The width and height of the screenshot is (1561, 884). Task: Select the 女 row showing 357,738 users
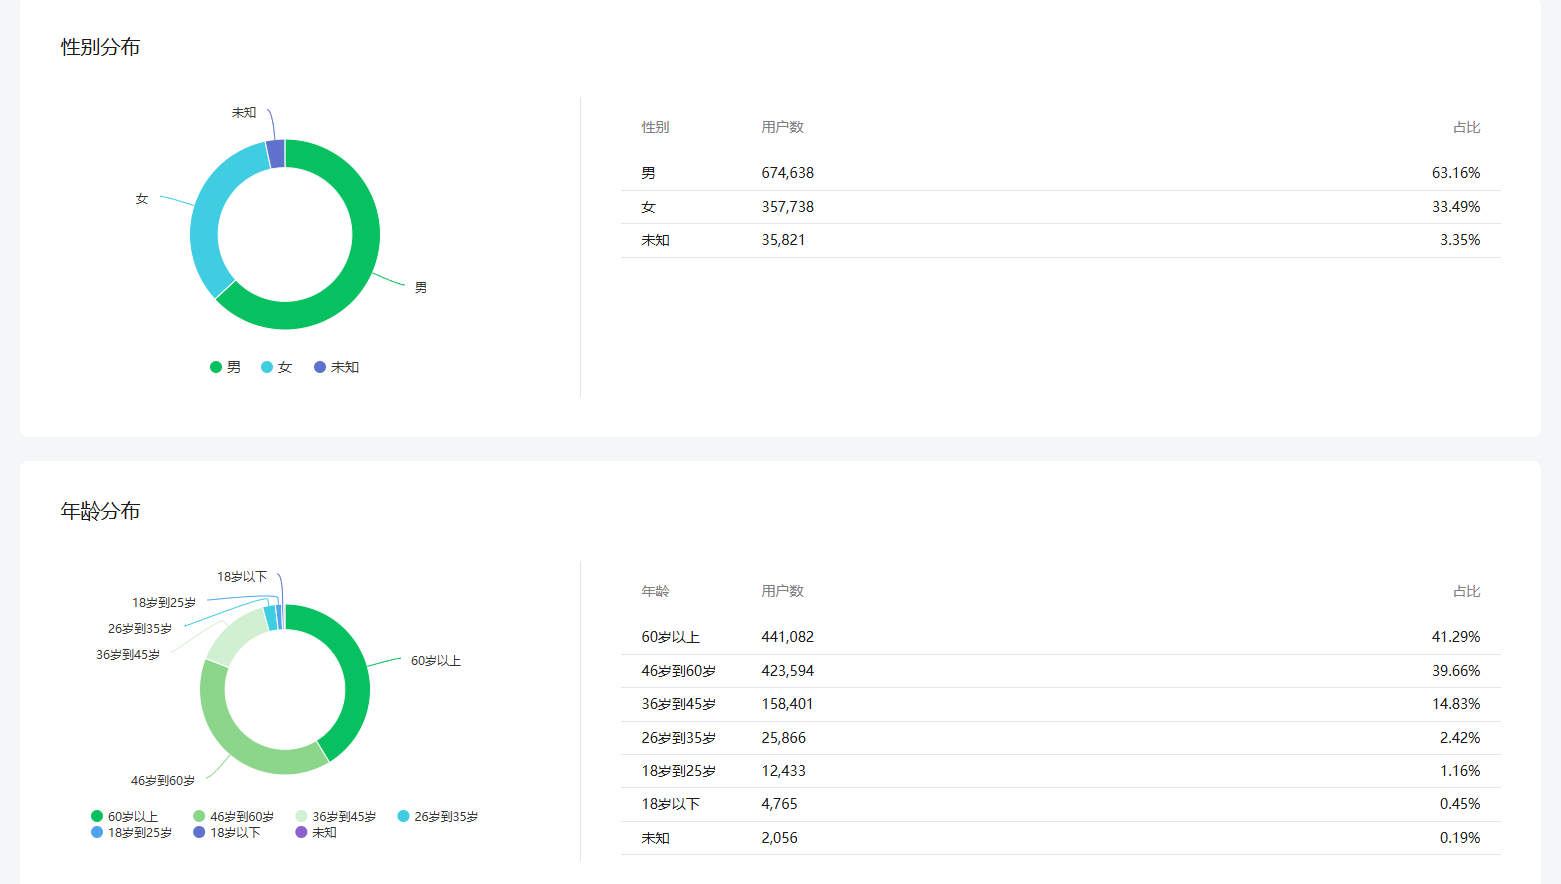[1060, 207]
